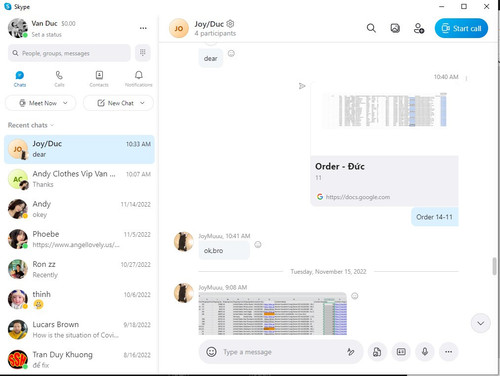This screenshot has height=376, width=500.
Task: Open JoyMuuu's spreadsheet image at 9:08 AM
Action: [x=273, y=314]
